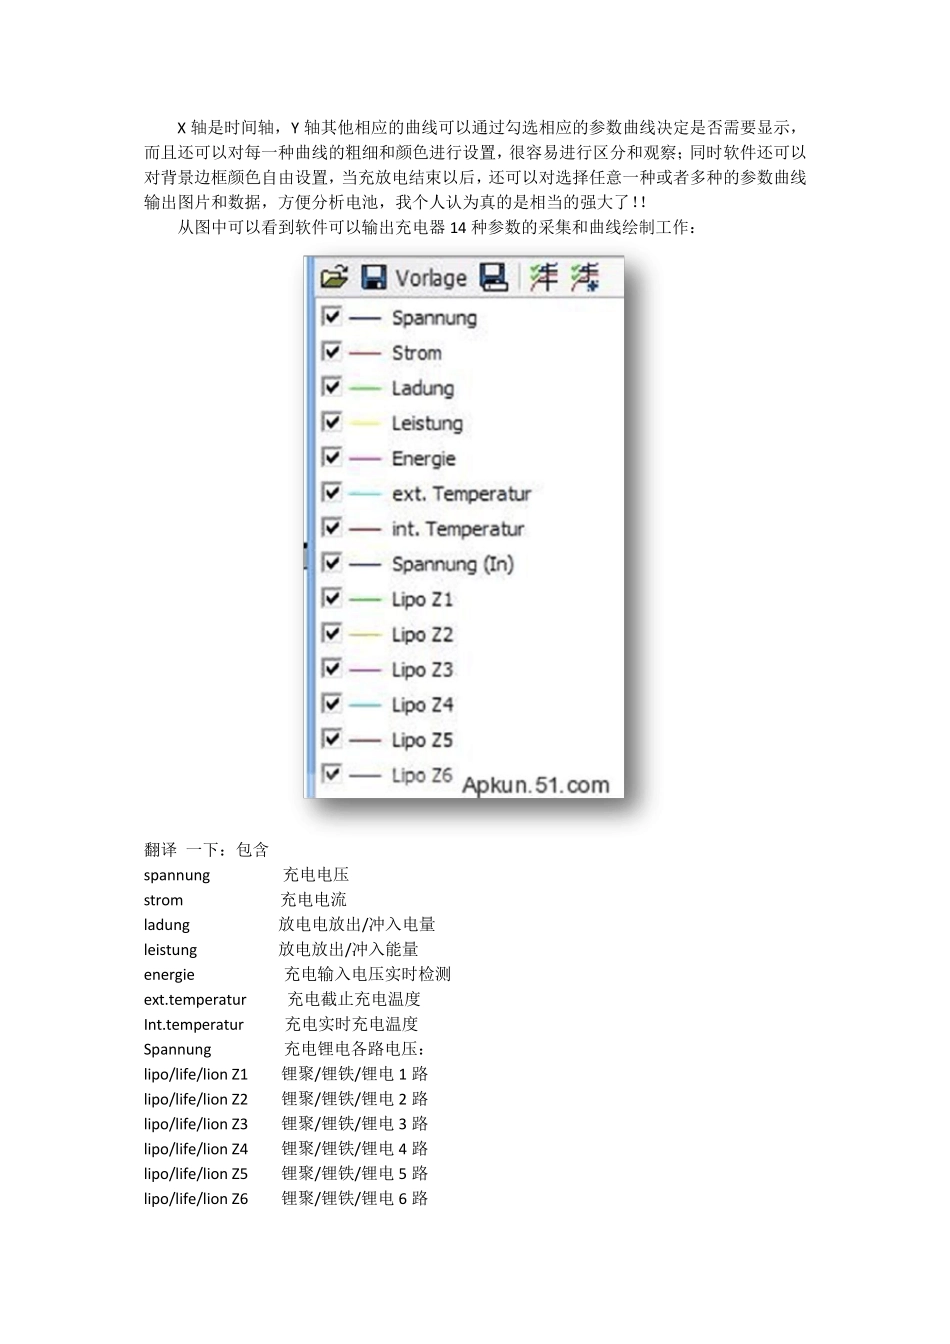Screen dimensions: 950x1344
Task: Click the magenta Energie line swatch
Action: [365, 459]
